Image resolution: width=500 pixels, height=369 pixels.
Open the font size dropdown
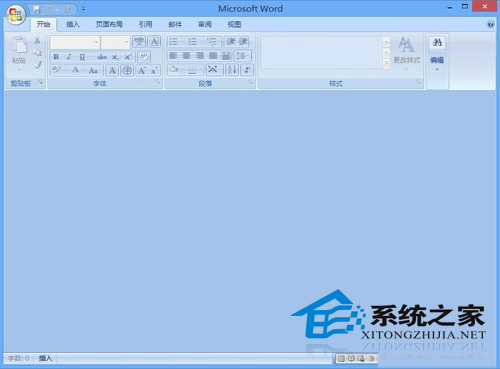(126, 42)
